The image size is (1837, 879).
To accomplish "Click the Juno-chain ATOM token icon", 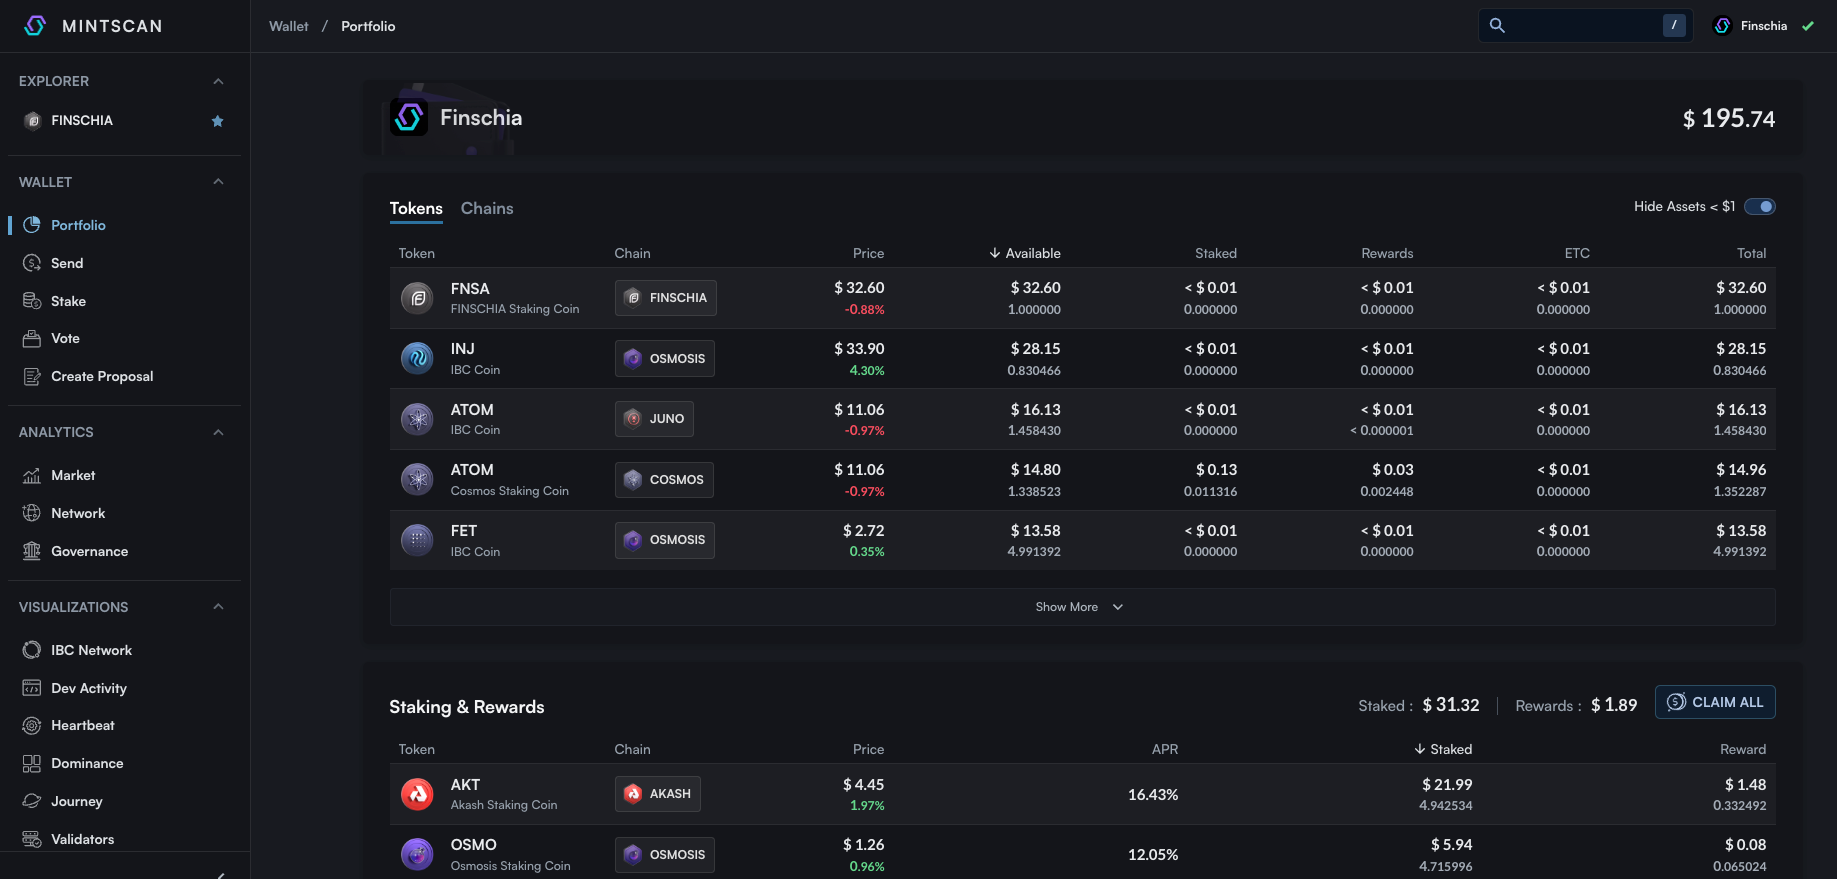I will [x=417, y=419].
